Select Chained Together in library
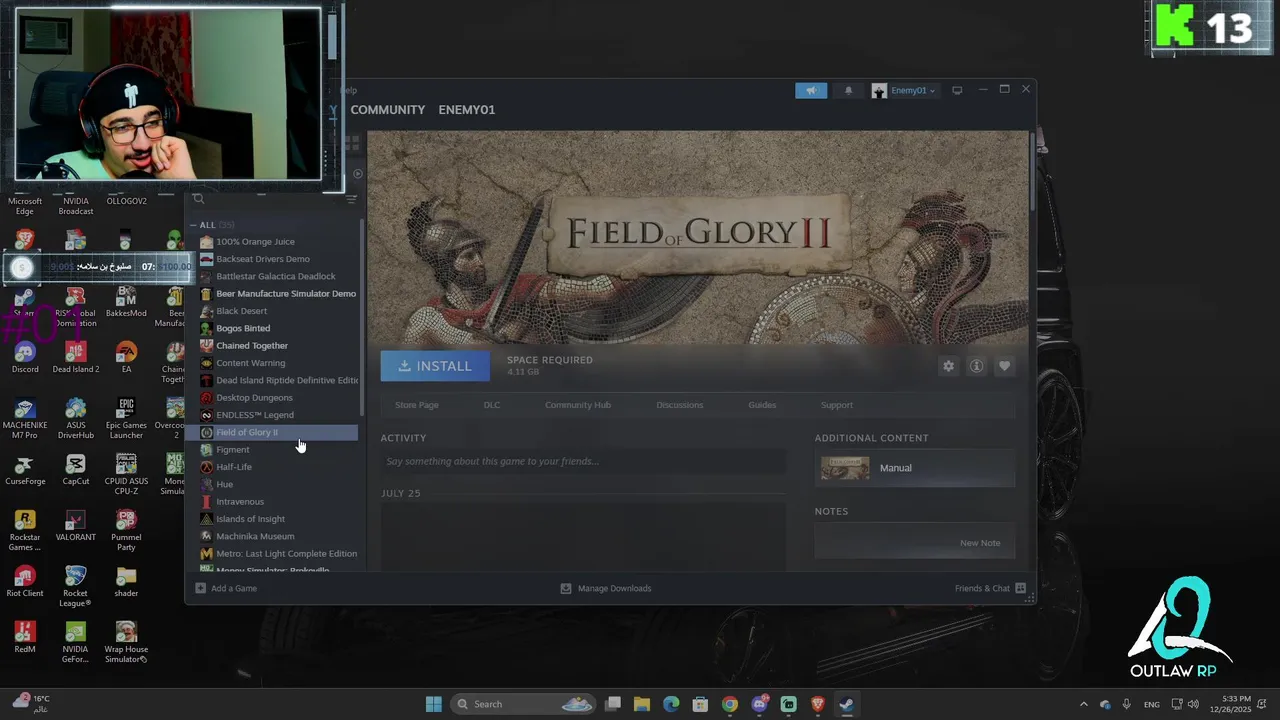1280x720 pixels. [x=252, y=346]
